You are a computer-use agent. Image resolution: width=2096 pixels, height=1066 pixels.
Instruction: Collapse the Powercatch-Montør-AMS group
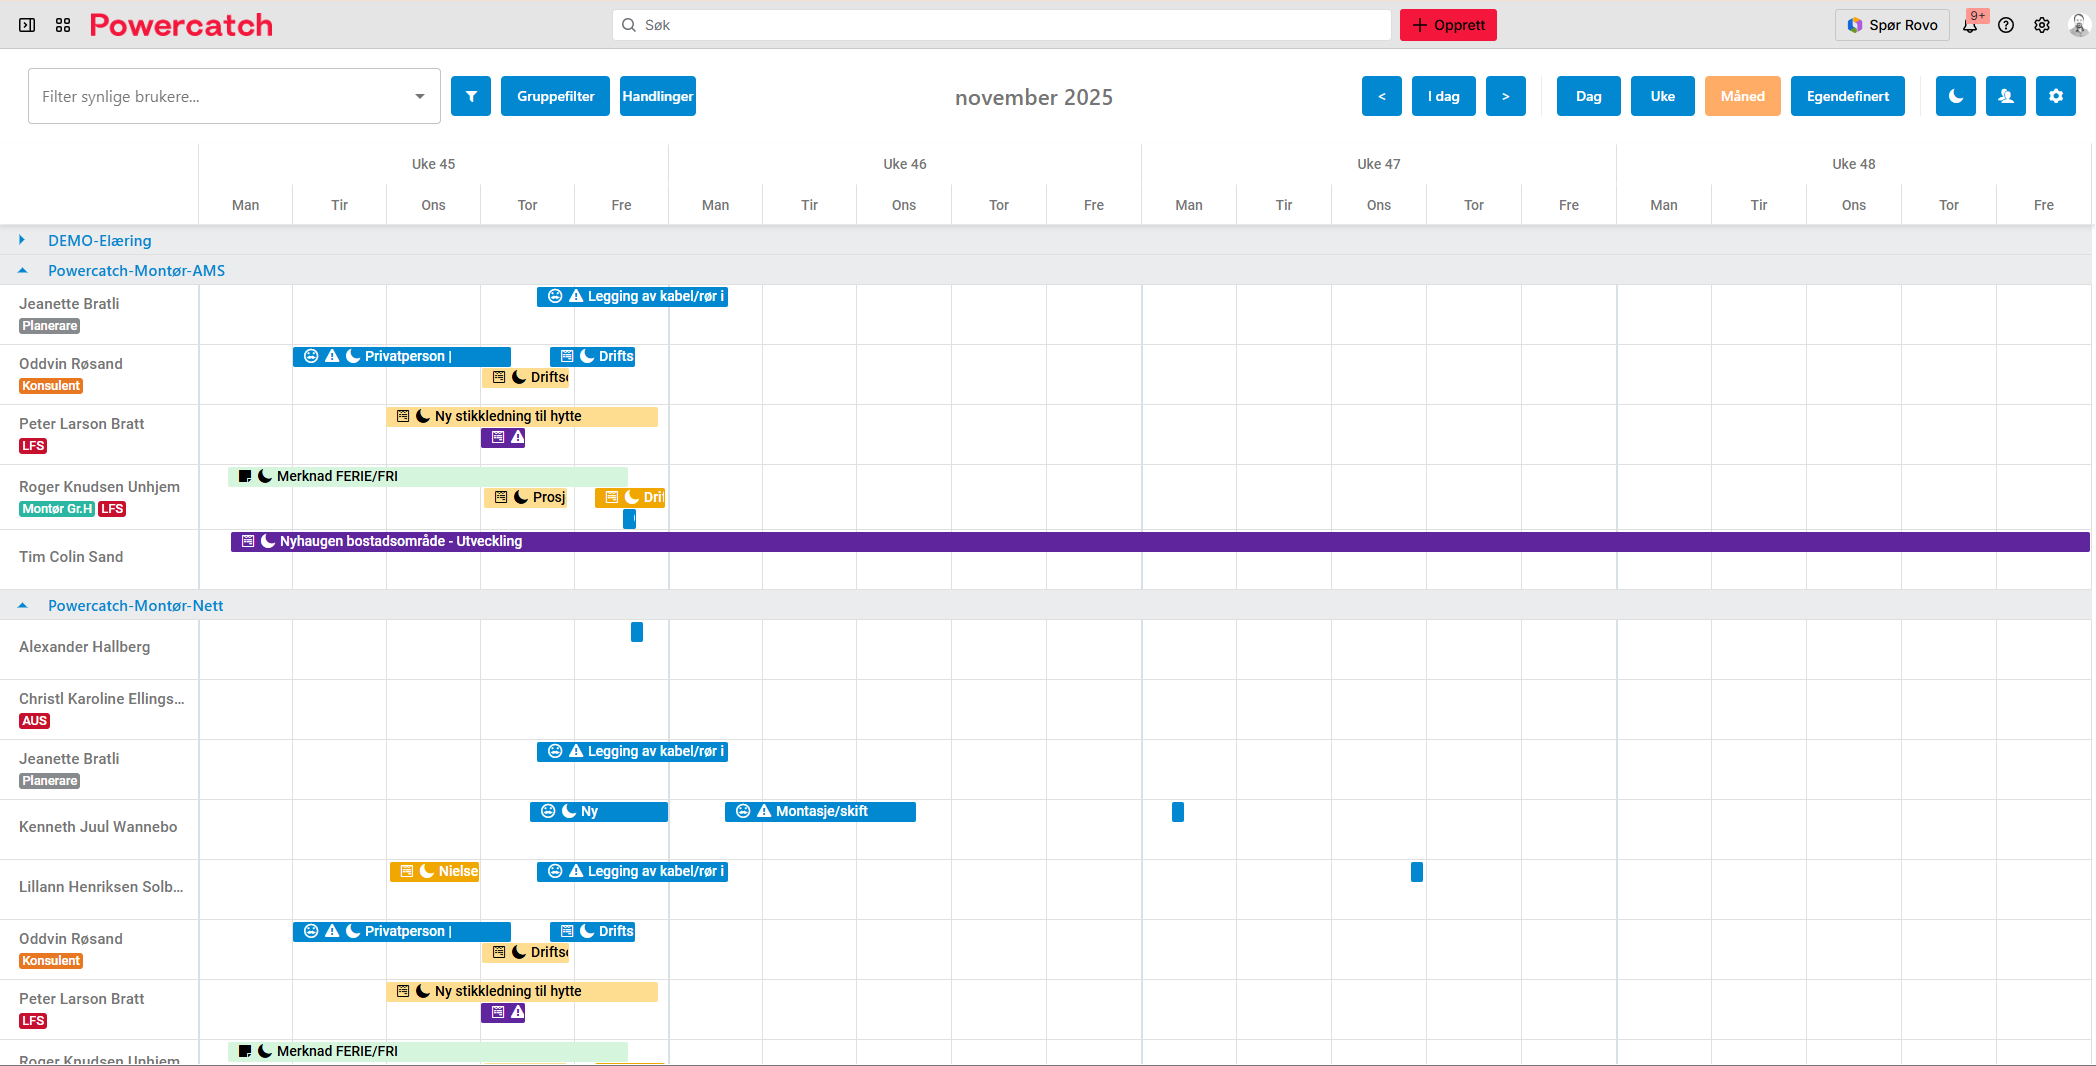pyautogui.click(x=22, y=271)
